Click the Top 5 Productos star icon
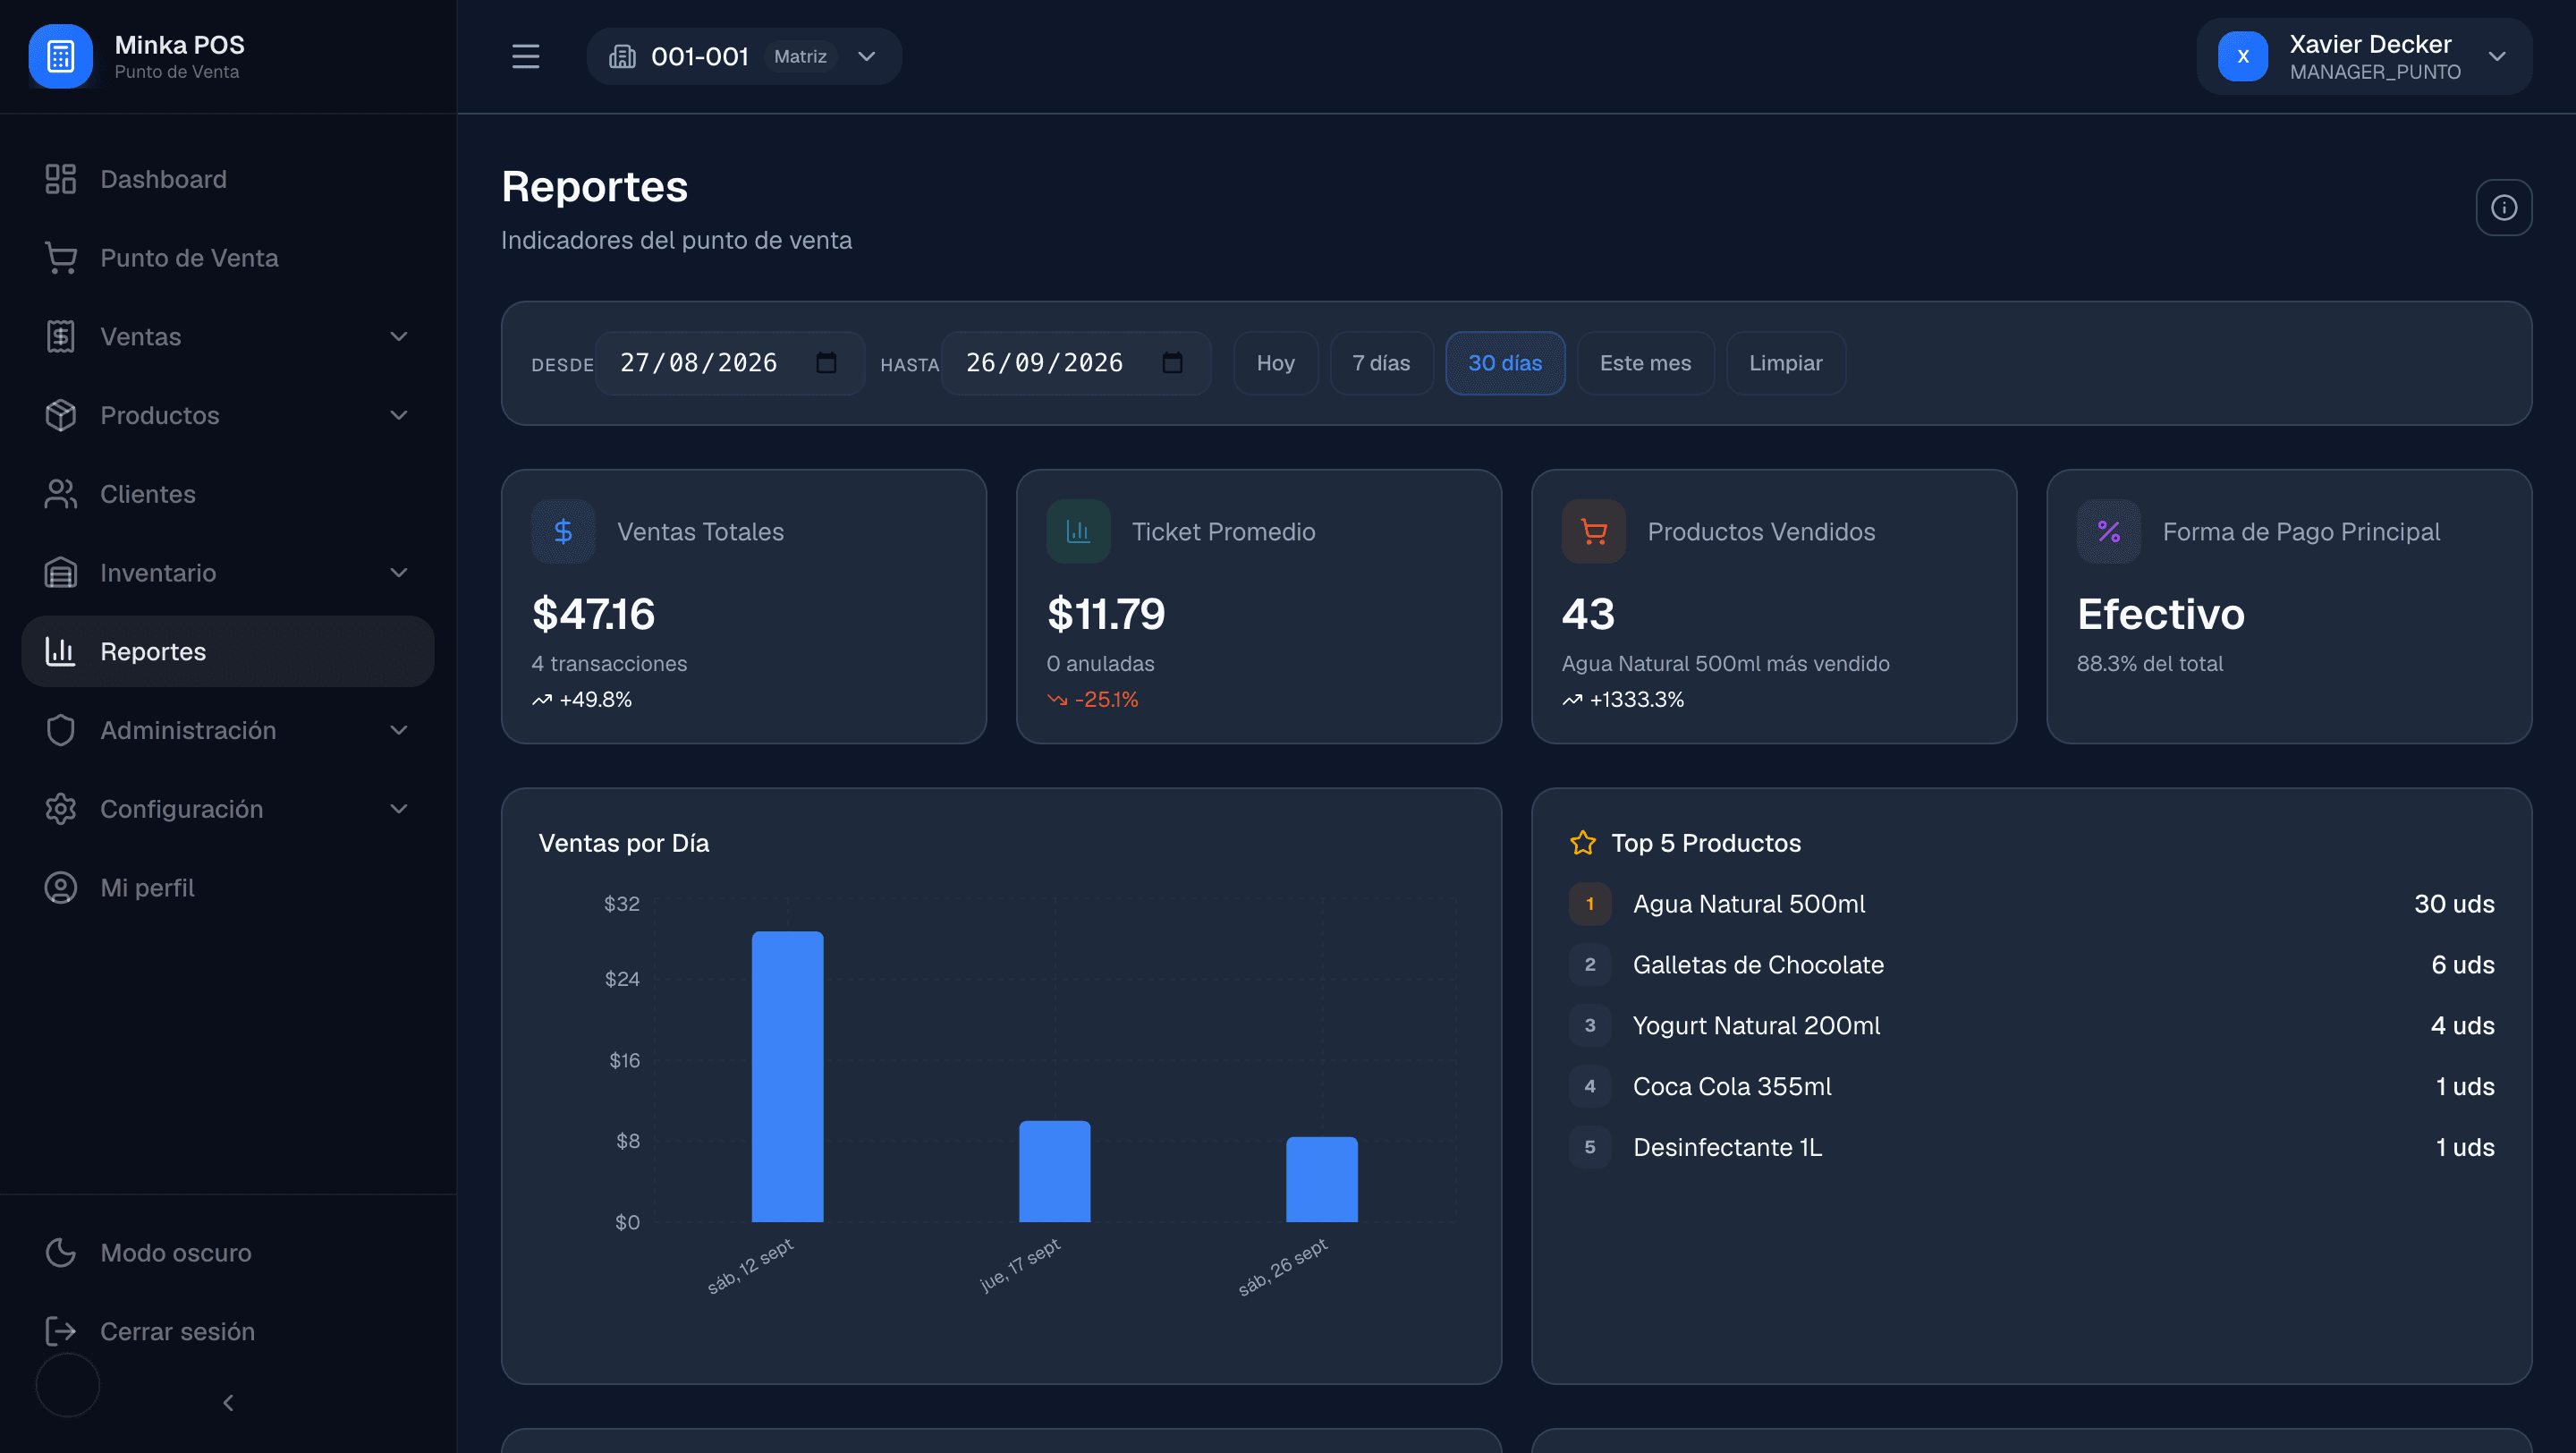Screen dimensions: 2576x1453 1582,843
